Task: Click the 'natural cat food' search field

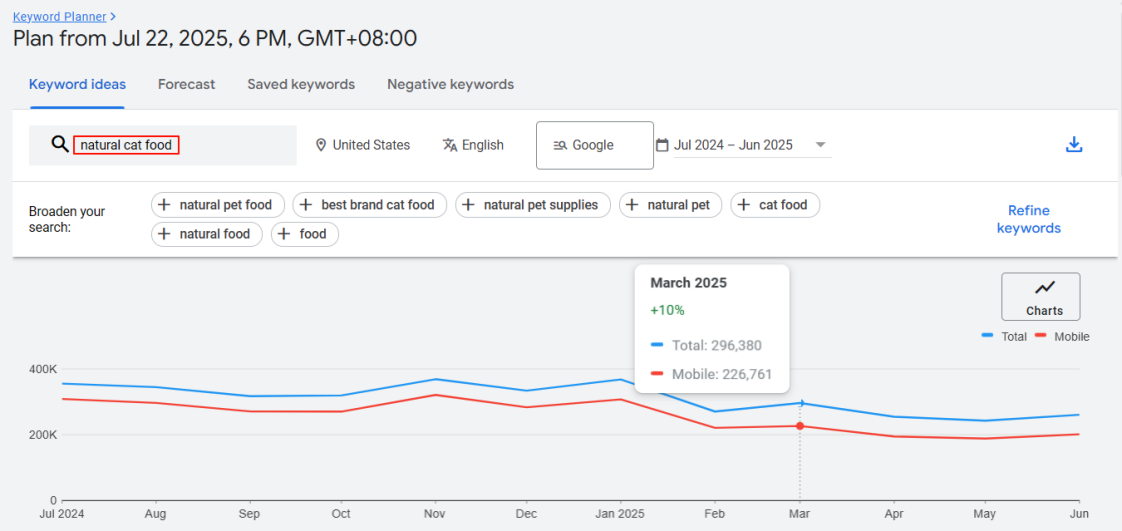Action: point(127,145)
